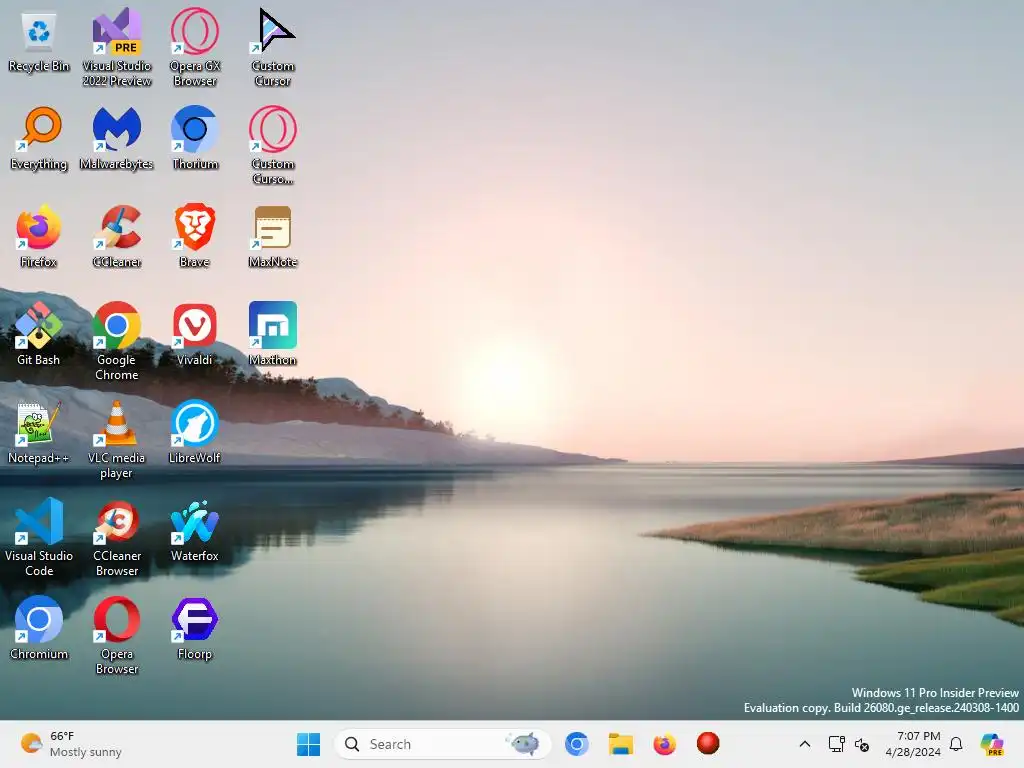Viewport: 1024px width, 768px height.
Task: Select the Google Chrome desktop shortcut
Action: [x=117, y=341]
